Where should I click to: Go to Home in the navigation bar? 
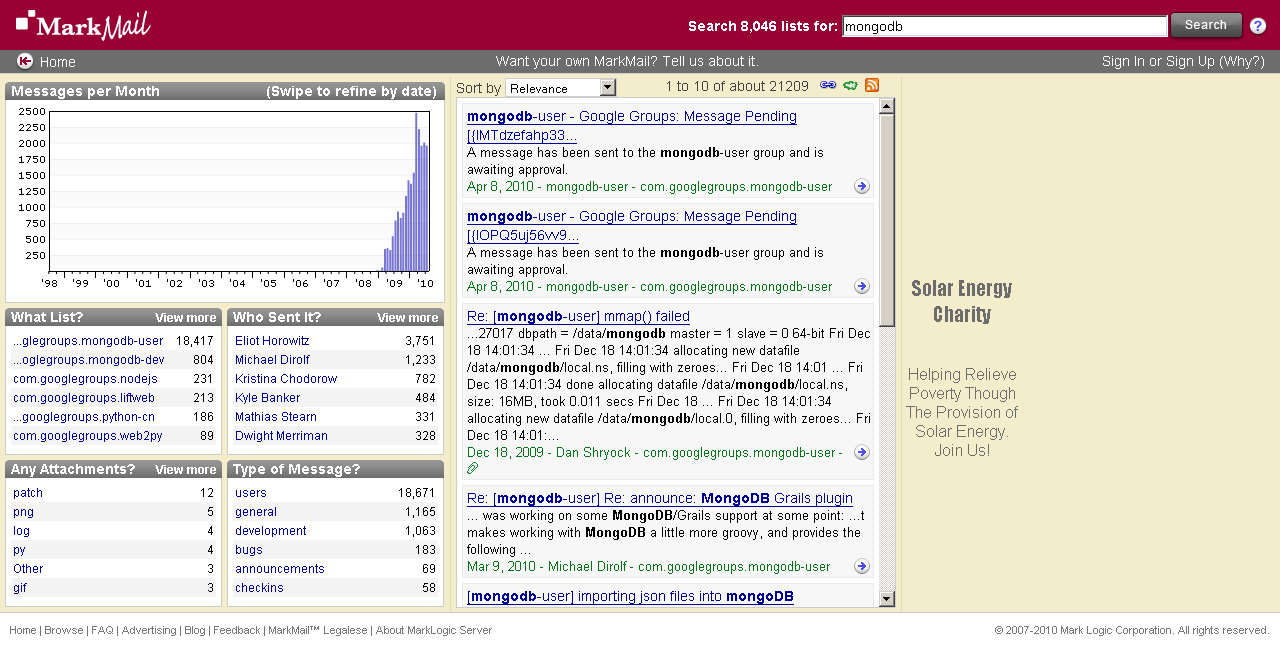(x=58, y=62)
